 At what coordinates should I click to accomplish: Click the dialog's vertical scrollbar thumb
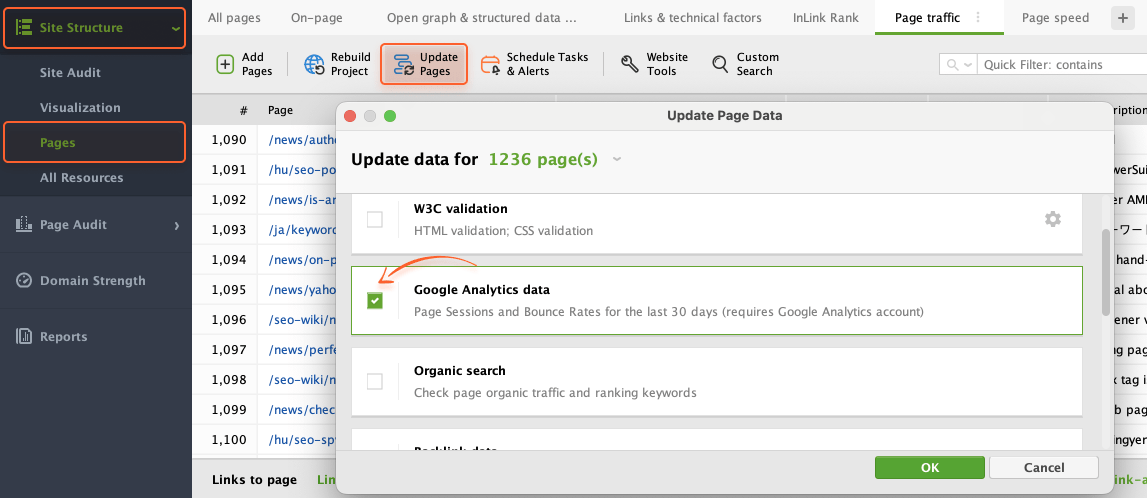point(1106,273)
